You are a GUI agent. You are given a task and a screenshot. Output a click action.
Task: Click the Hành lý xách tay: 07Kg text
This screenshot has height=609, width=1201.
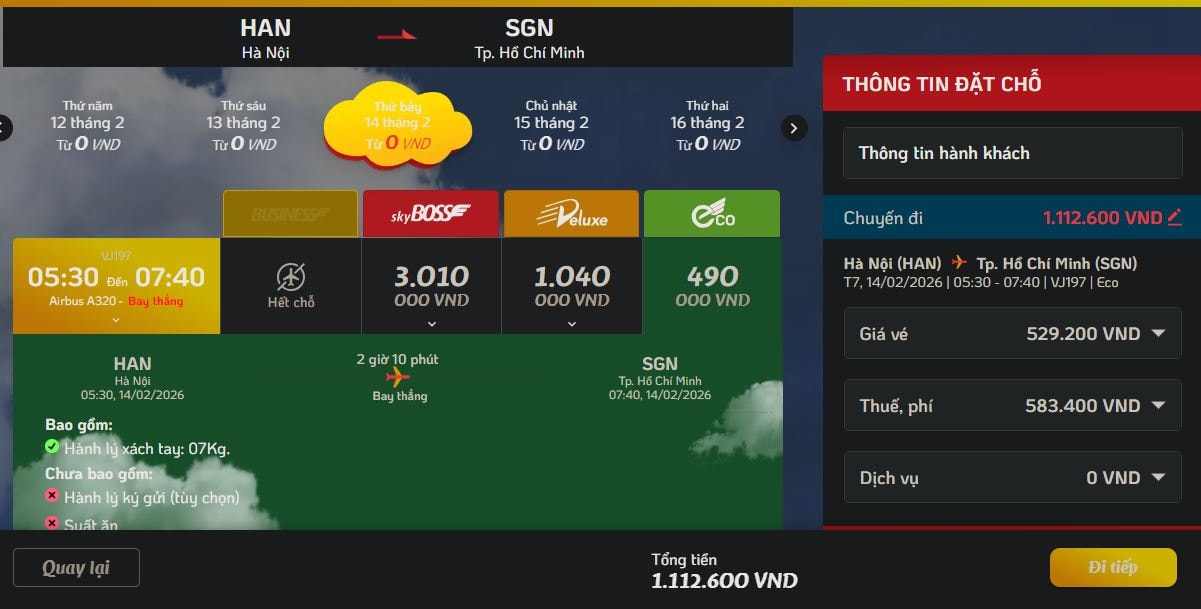147,448
